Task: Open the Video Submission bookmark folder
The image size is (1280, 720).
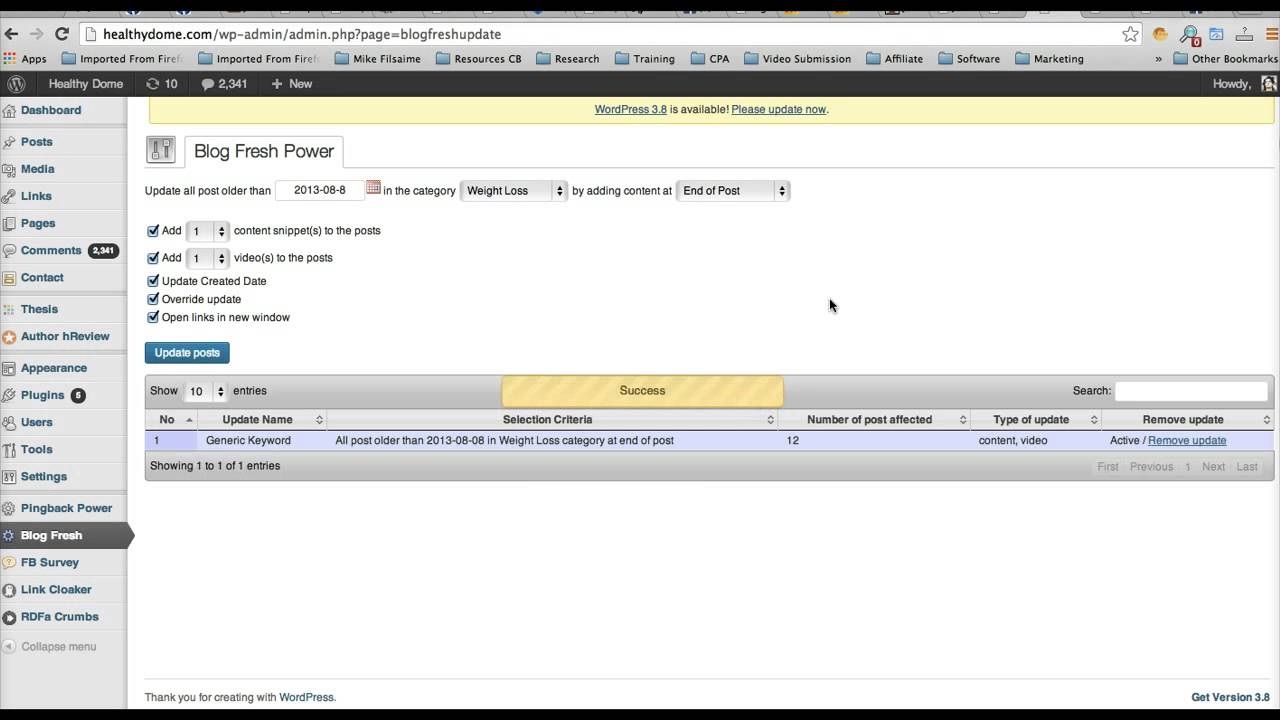Action: [x=797, y=59]
